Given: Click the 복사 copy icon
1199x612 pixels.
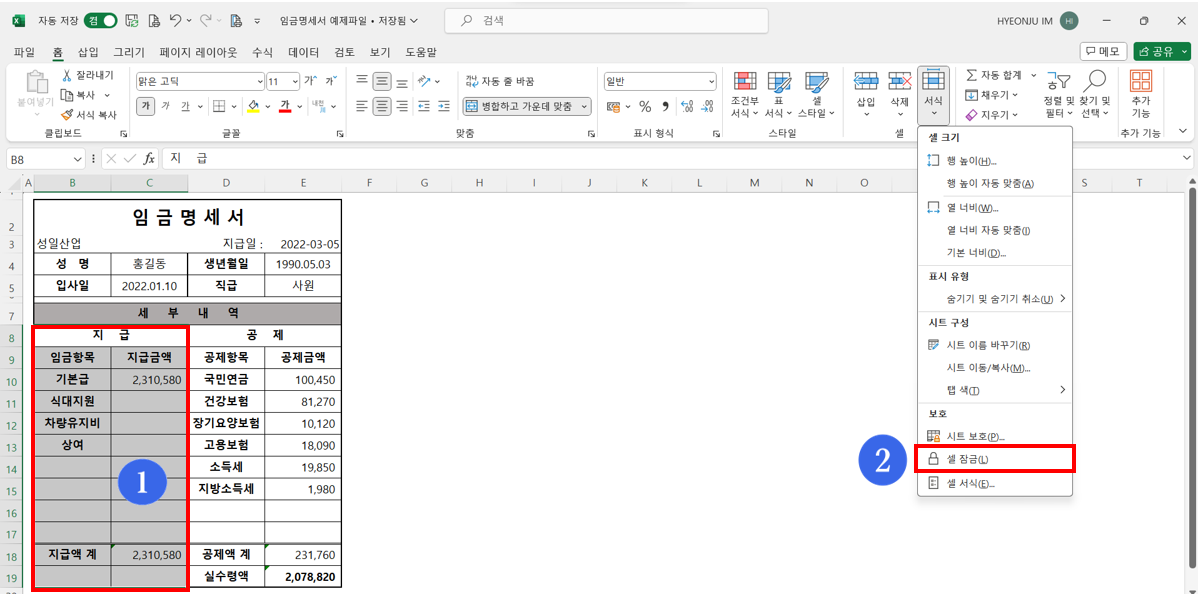Looking at the screenshot, I should coord(67,95).
